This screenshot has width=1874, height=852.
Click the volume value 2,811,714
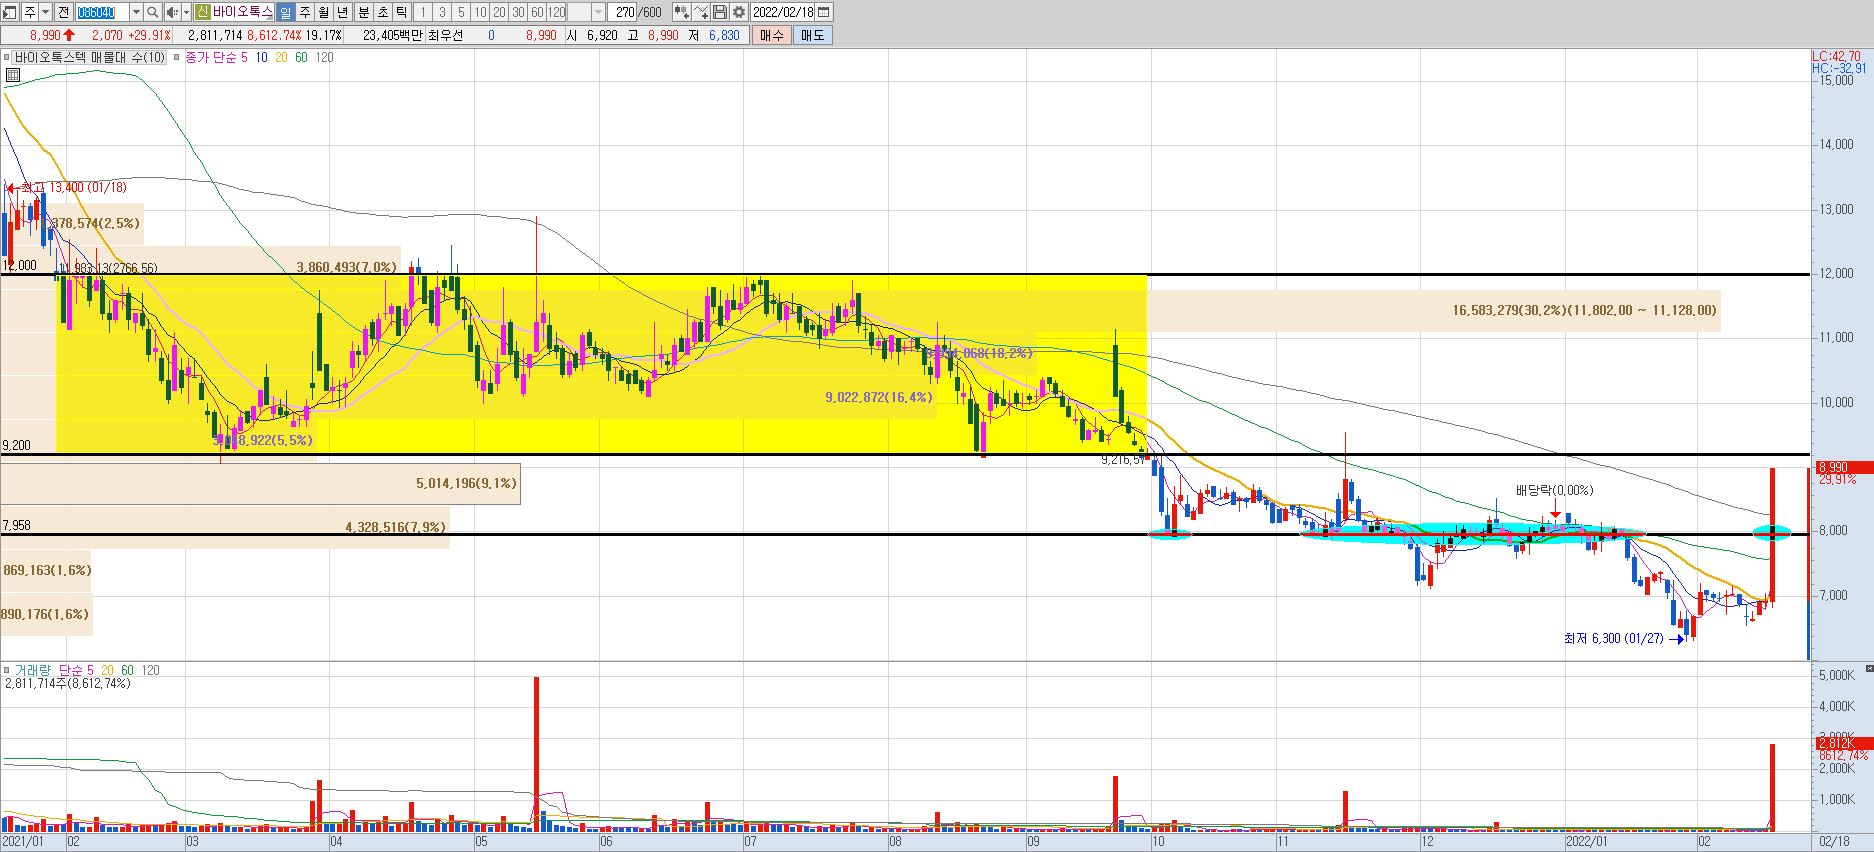coord(214,35)
